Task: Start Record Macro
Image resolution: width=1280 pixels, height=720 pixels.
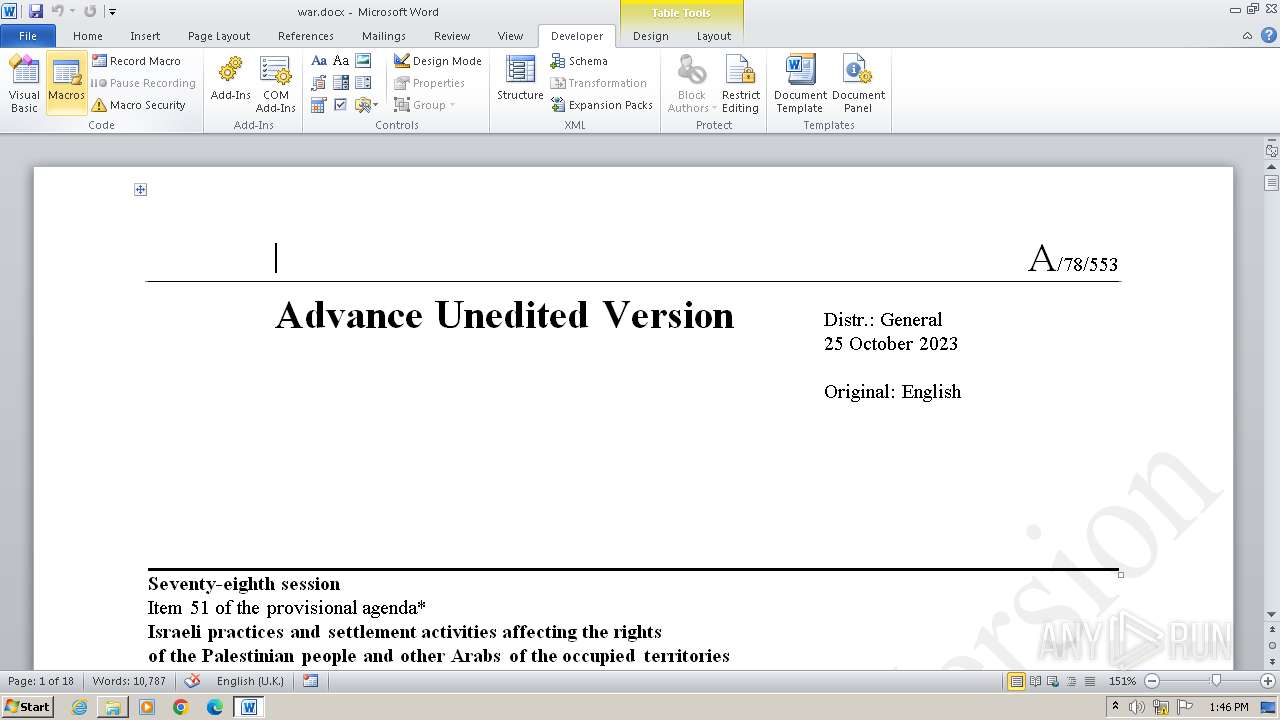Action: point(136,61)
